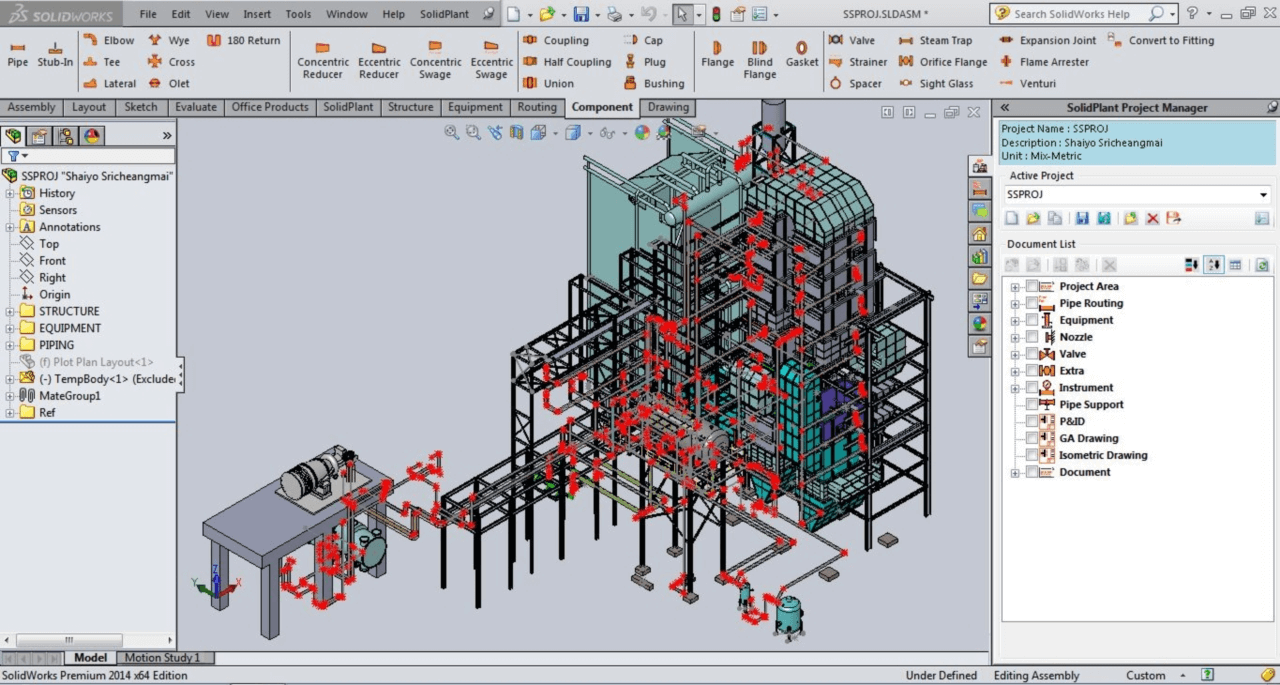Insert a Half Coupling
This screenshot has width=1280, height=685.
pyautogui.click(x=567, y=62)
